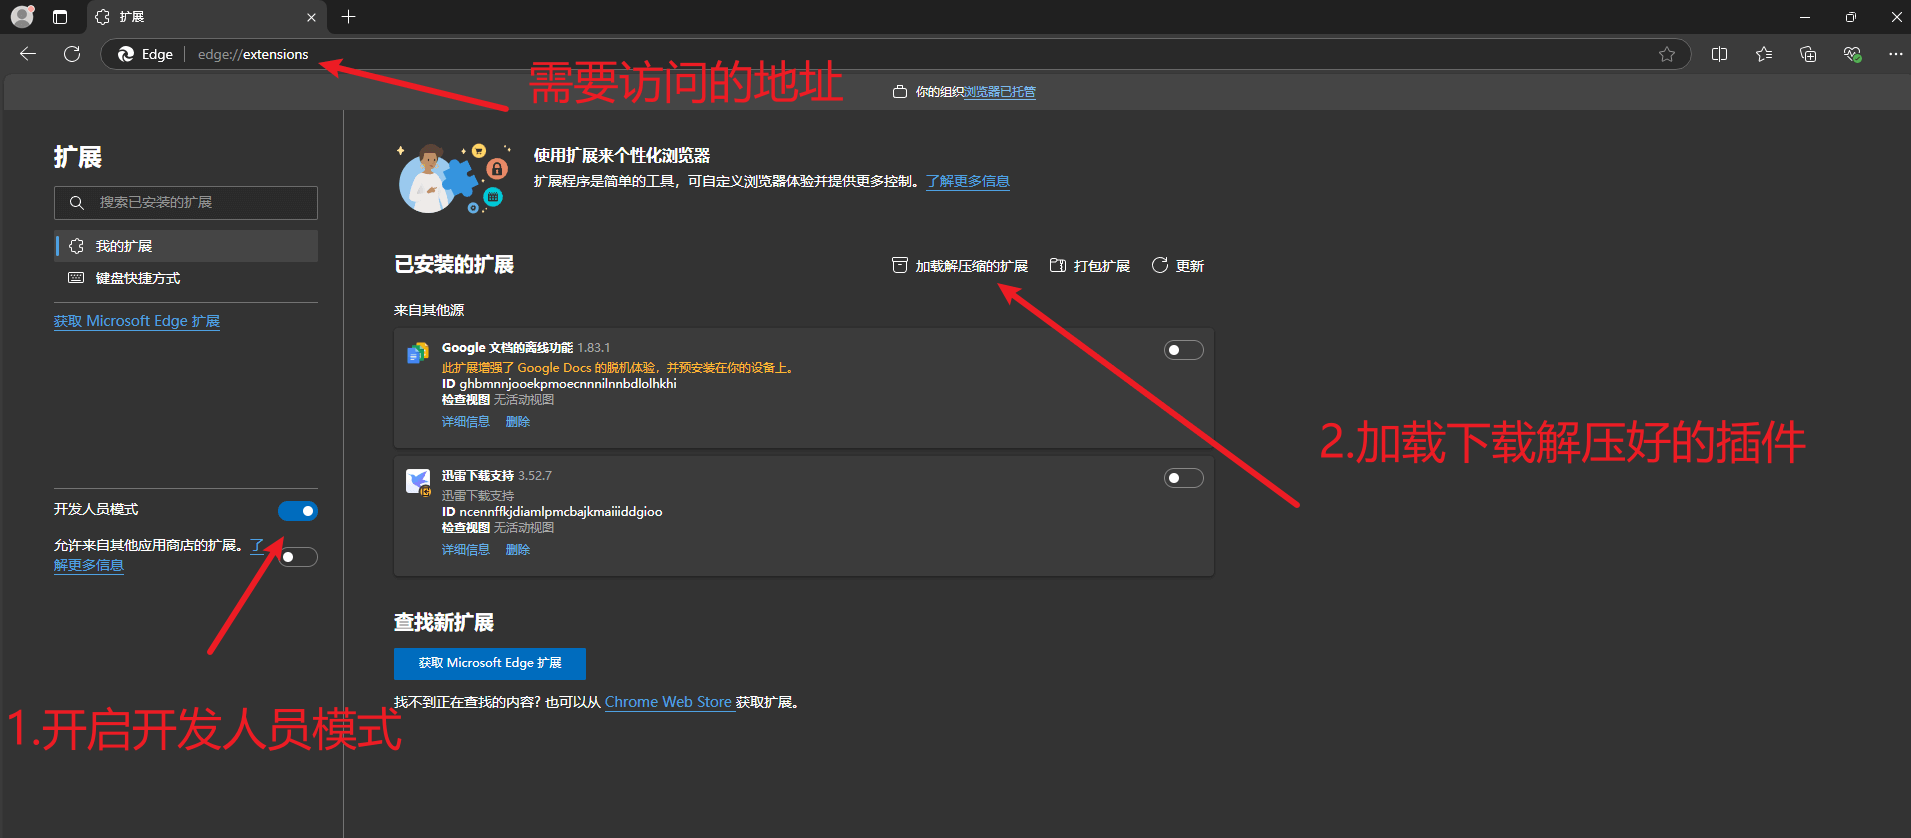
Task: Click the ID ghbmnnjooekpmoecnnnilnnbdlolhkhi text
Action: point(560,384)
